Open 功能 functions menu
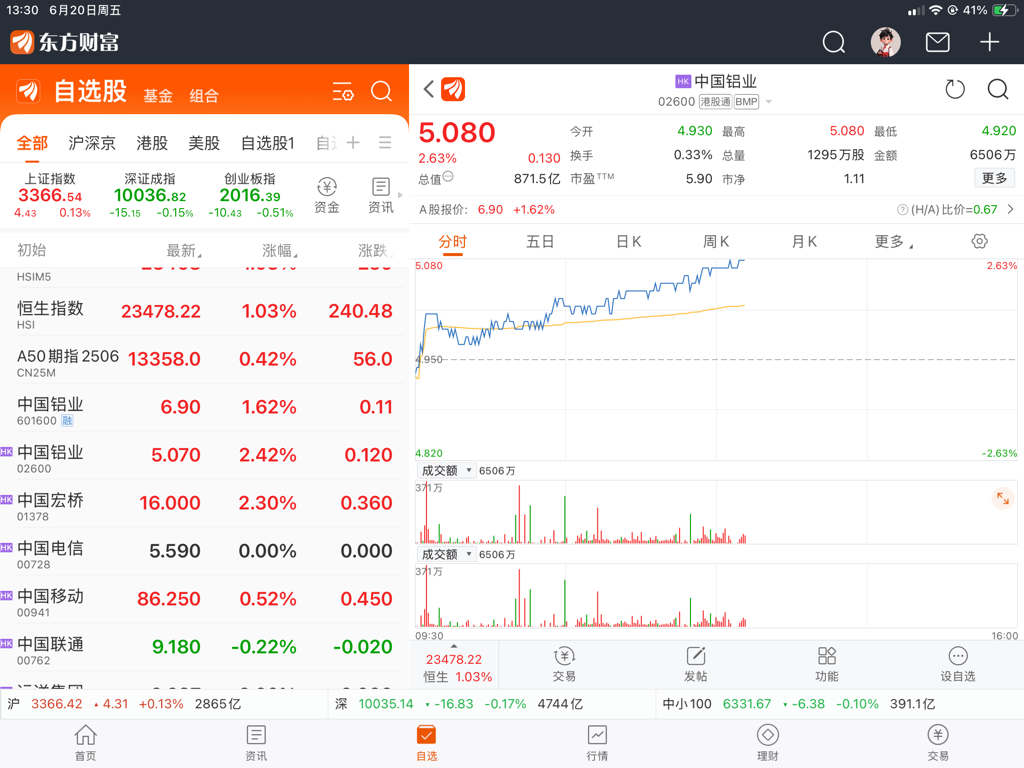Viewport: 1024px width, 768px height. coord(827,665)
